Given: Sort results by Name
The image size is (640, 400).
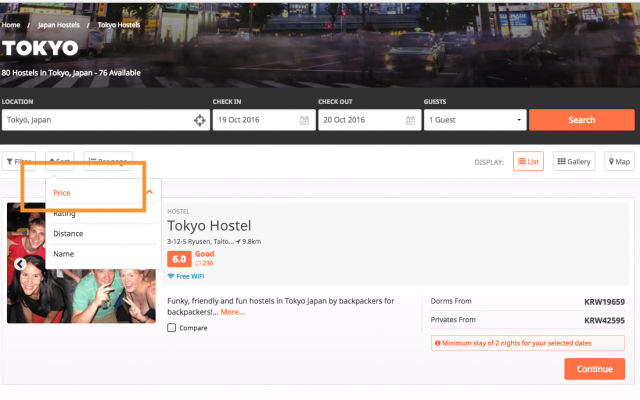Looking at the screenshot, I should pyautogui.click(x=63, y=254).
